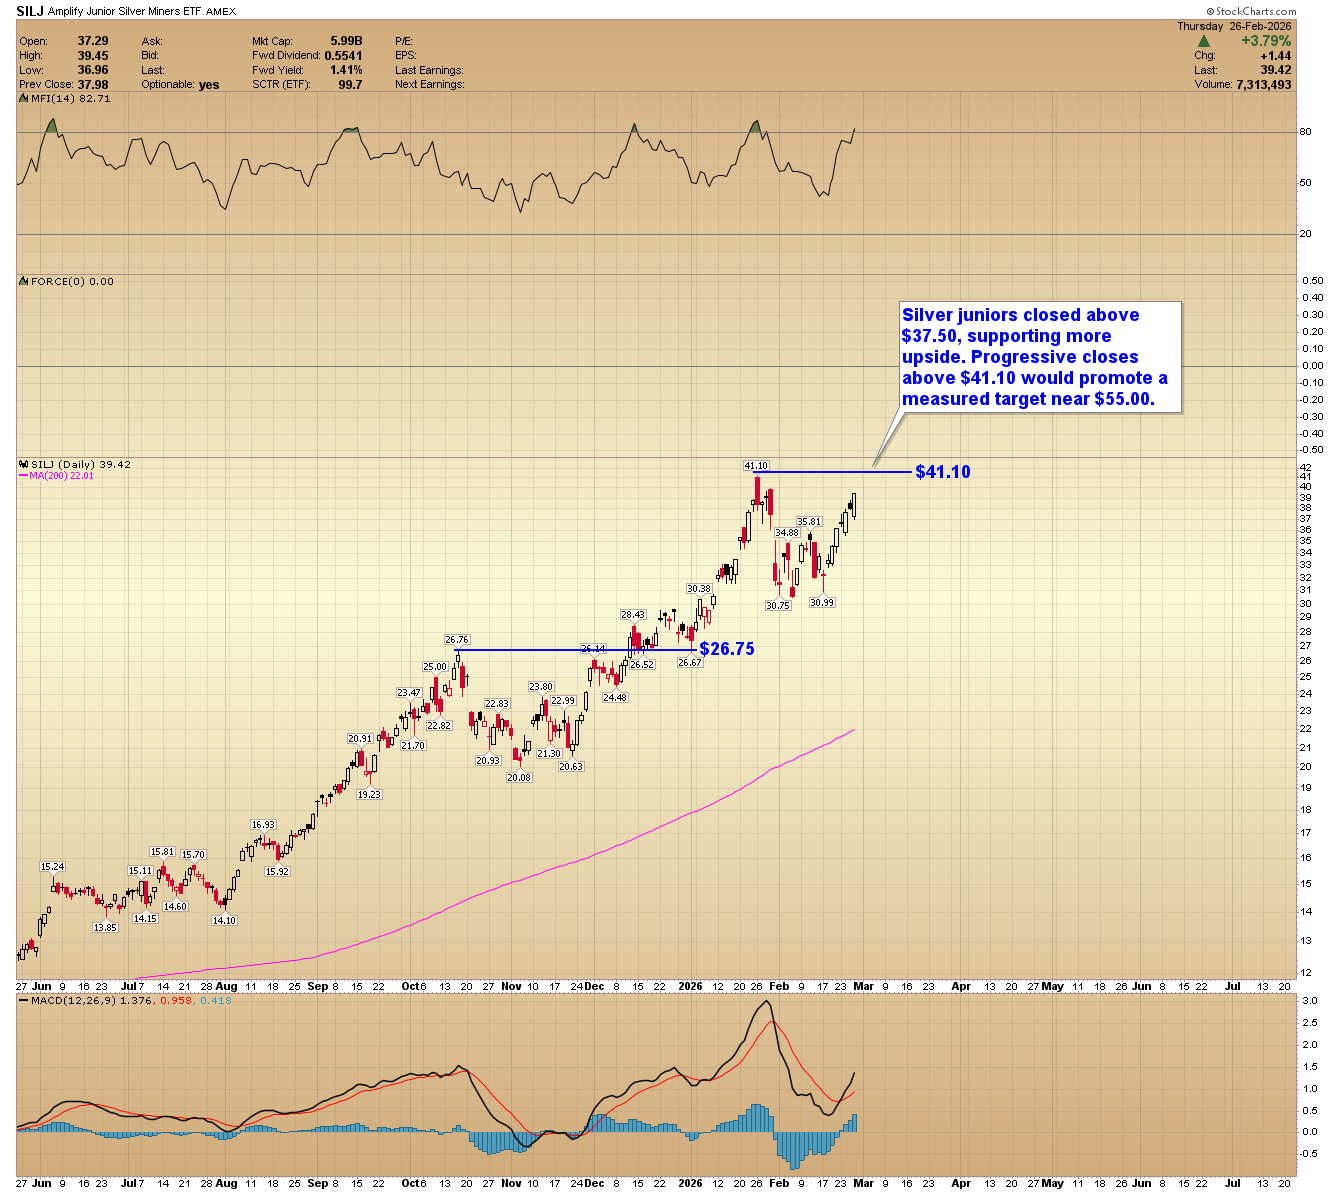Click the 35.81 swing-high price label
The image size is (1340, 1192).
(x=809, y=522)
